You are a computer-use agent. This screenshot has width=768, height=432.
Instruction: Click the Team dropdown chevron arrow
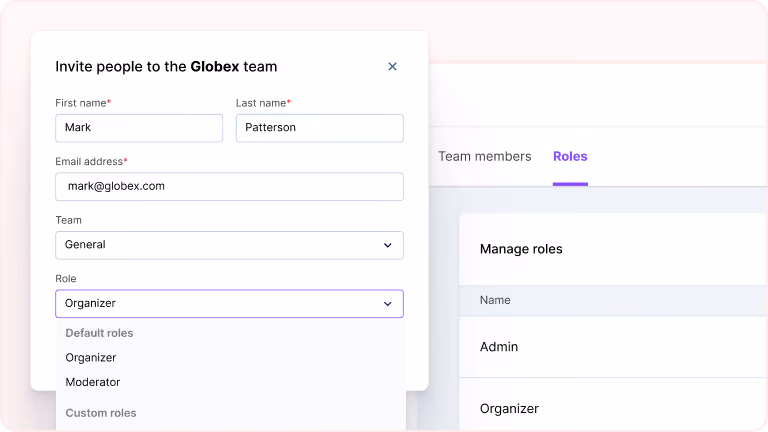tap(387, 245)
